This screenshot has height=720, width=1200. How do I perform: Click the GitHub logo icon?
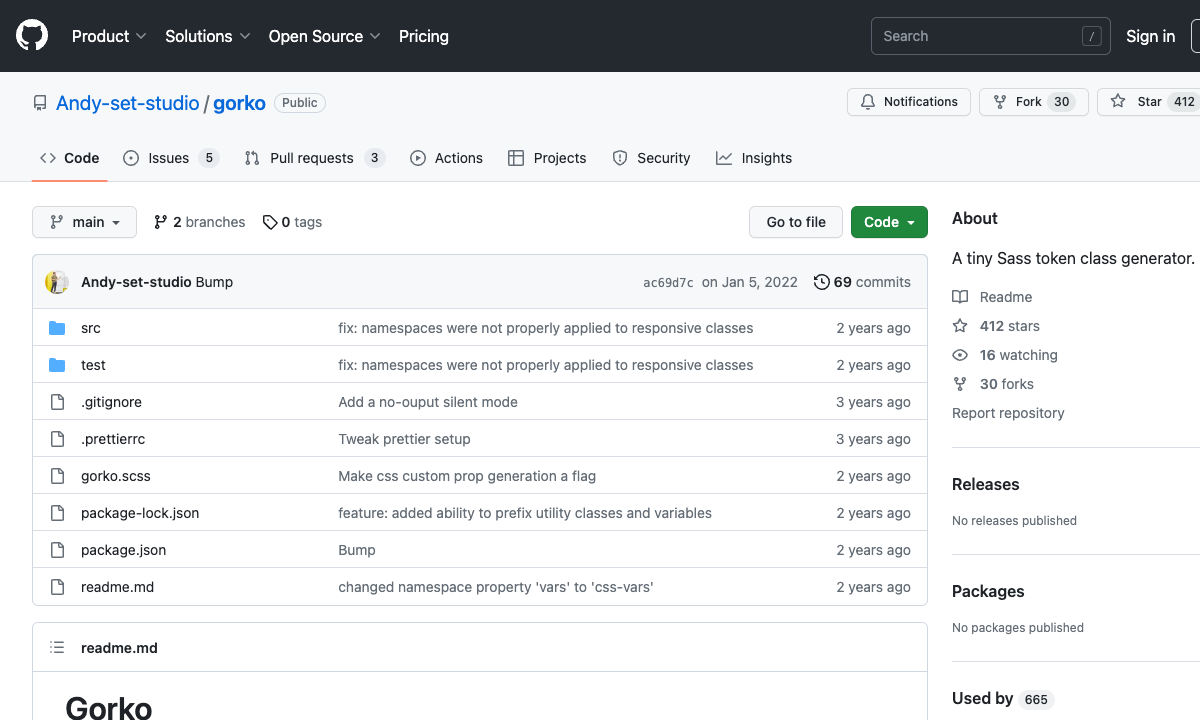pos(32,36)
